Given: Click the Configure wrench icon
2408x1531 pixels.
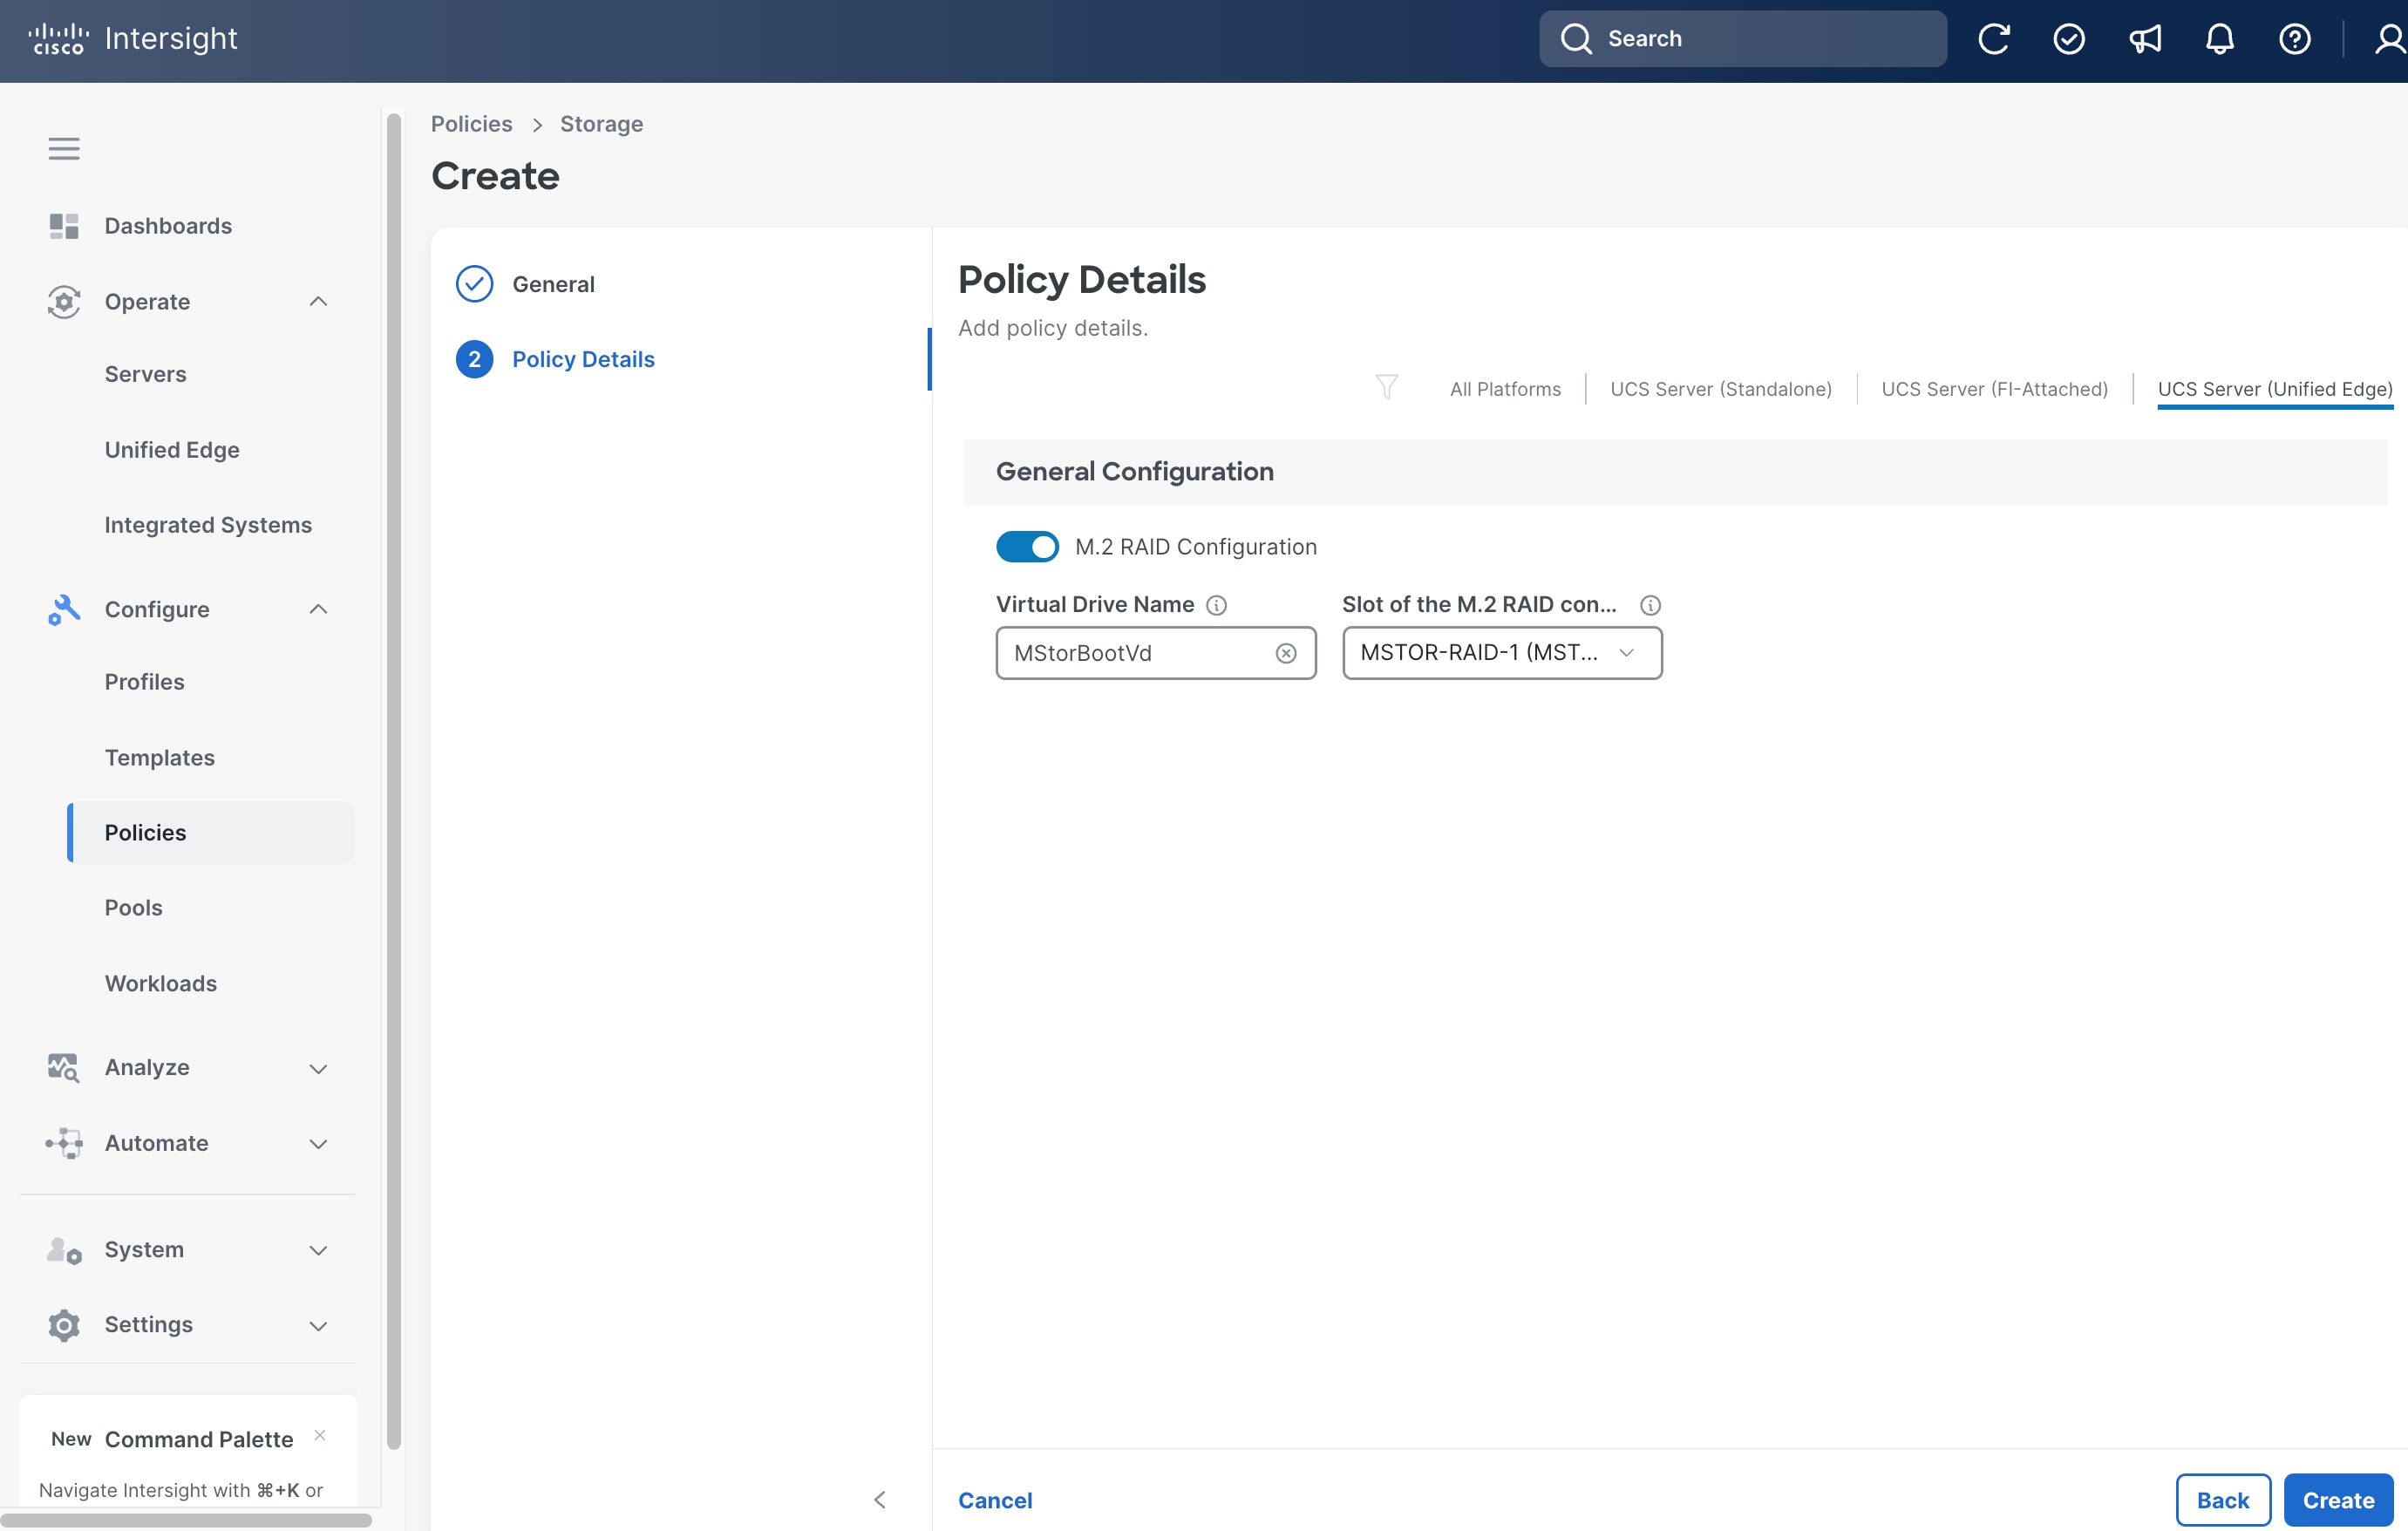Looking at the screenshot, I should (x=64, y=610).
